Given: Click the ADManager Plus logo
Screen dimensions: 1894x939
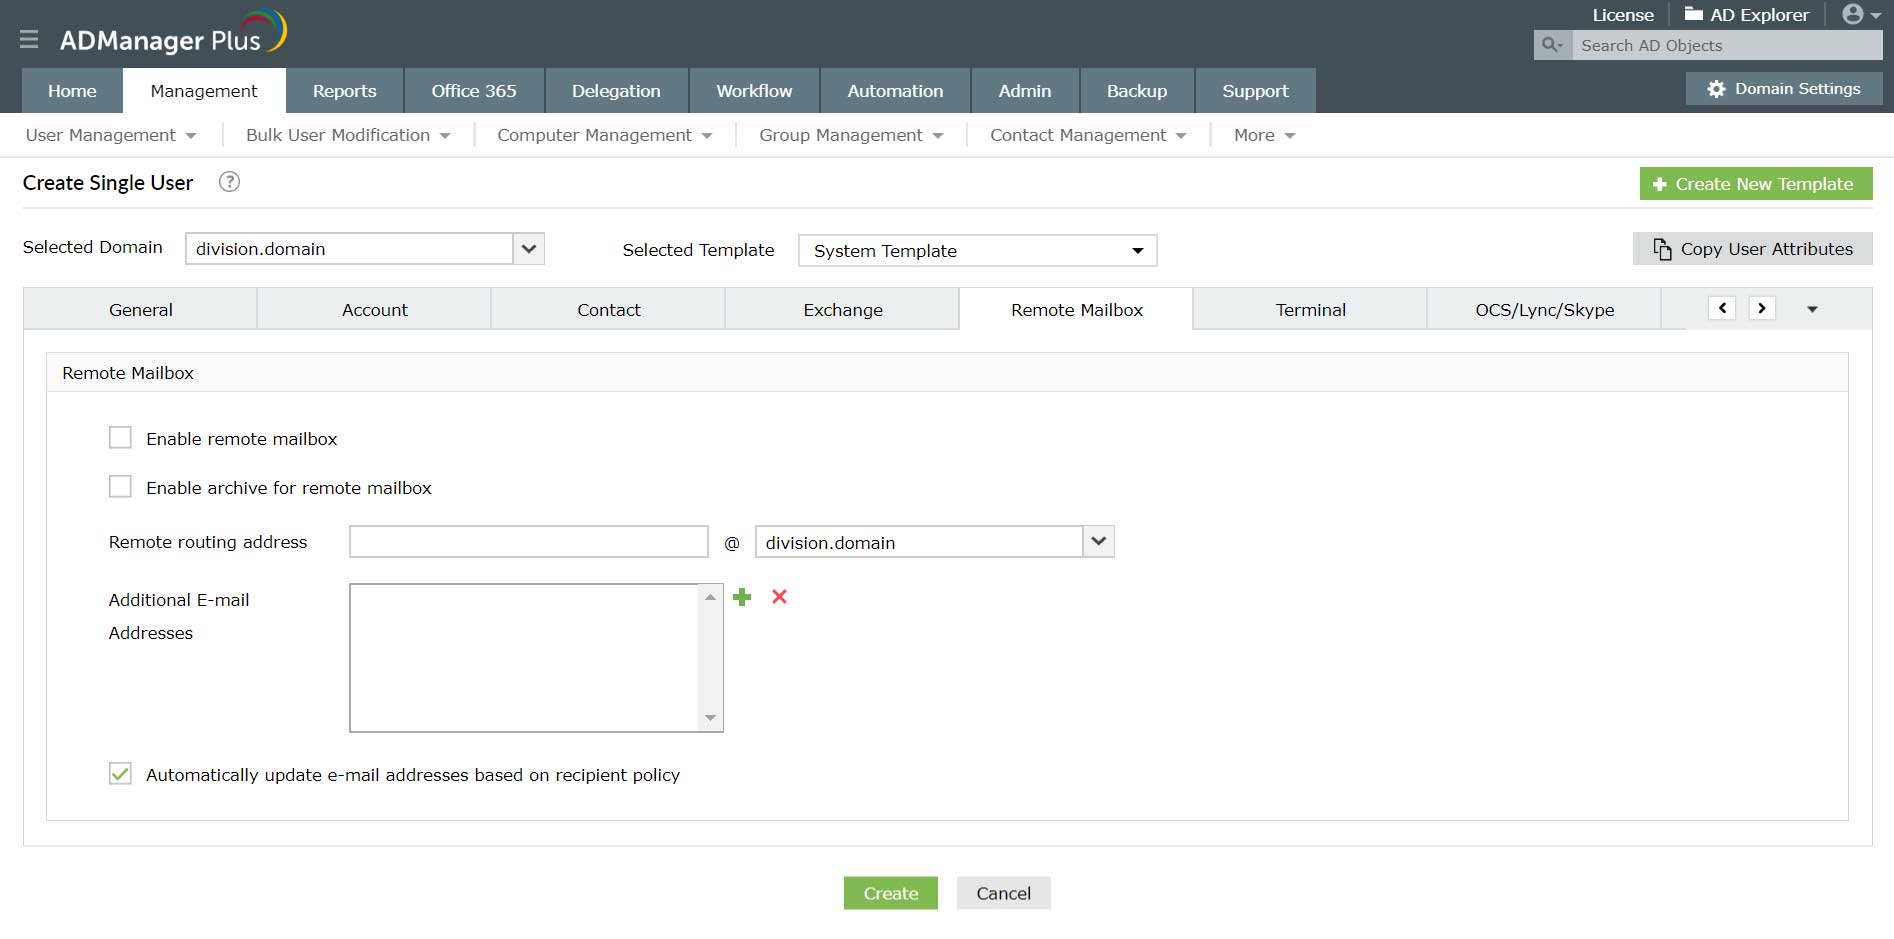Looking at the screenshot, I should [x=173, y=34].
